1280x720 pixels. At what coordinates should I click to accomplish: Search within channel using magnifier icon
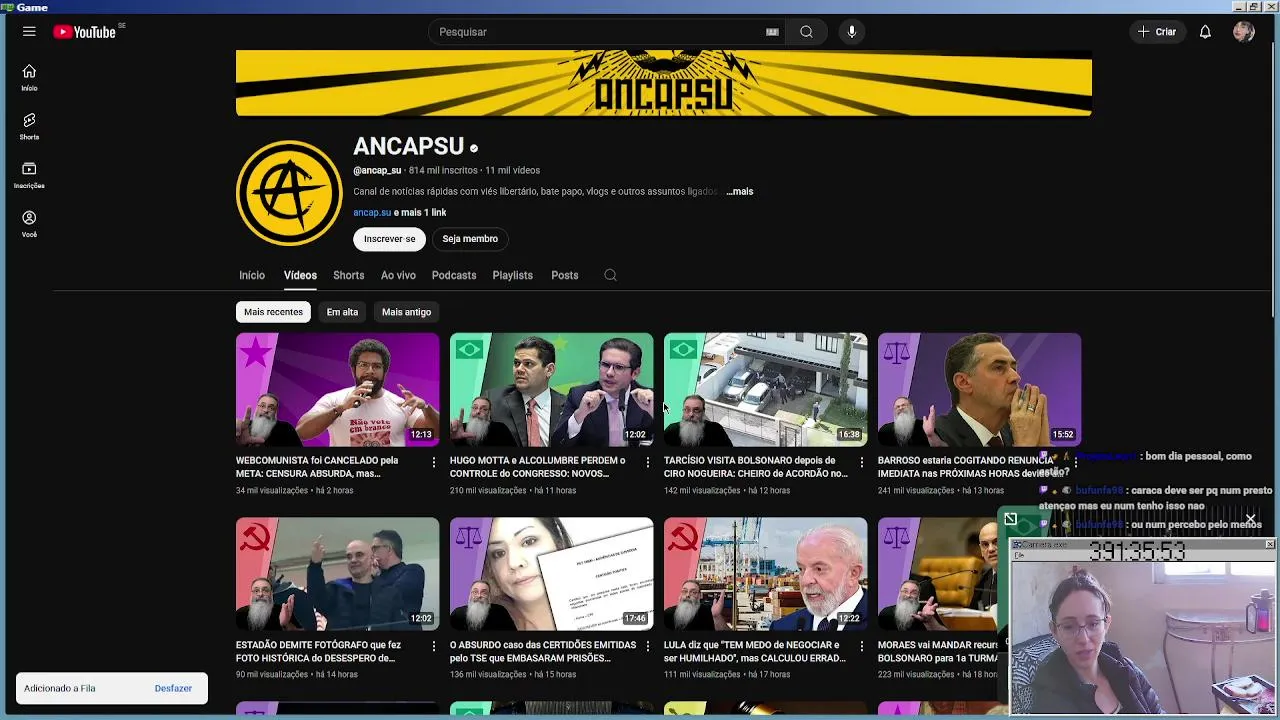point(610,275)
